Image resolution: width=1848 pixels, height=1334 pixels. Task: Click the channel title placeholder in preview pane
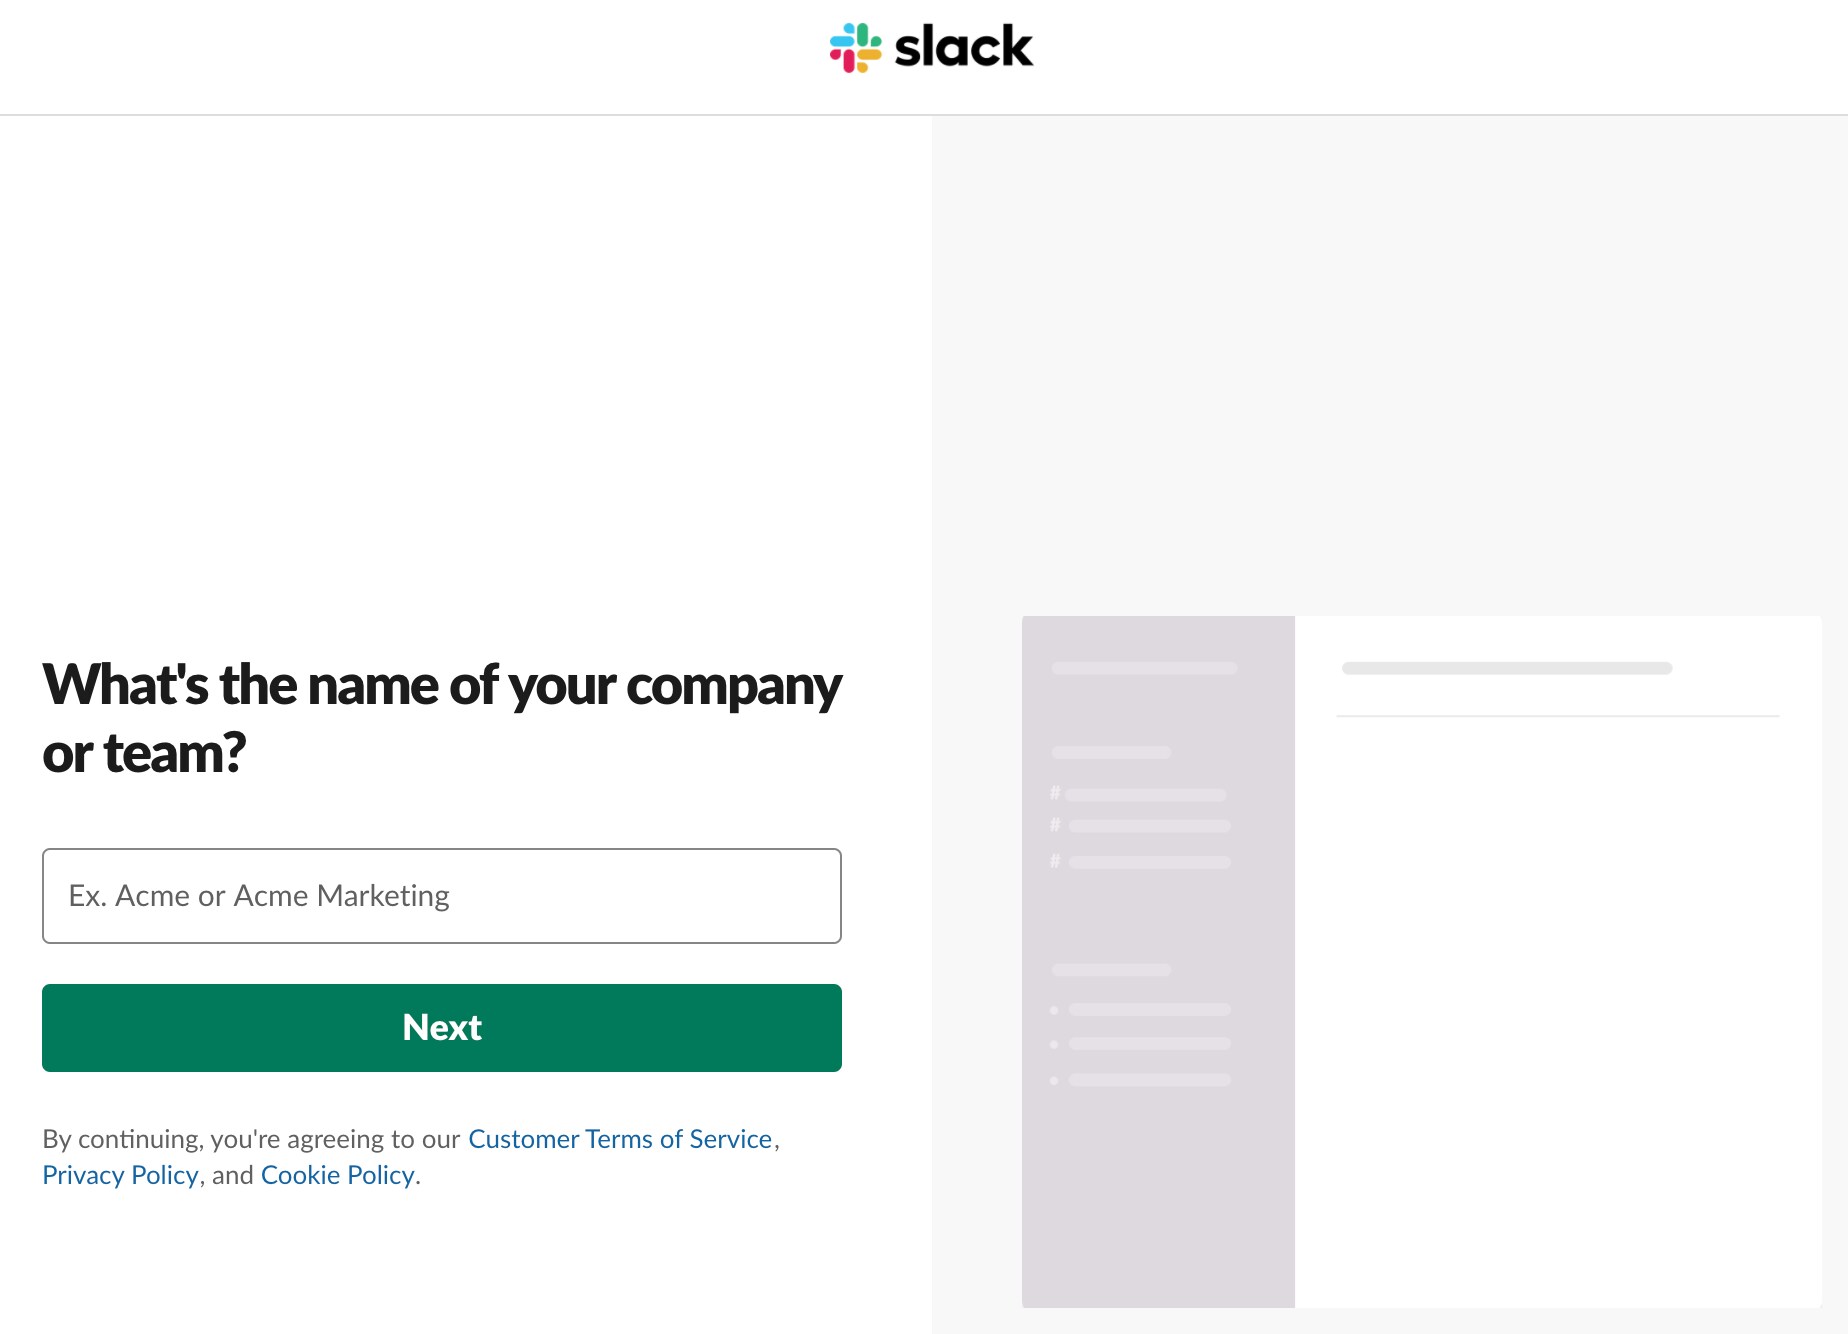(1507, 668)
